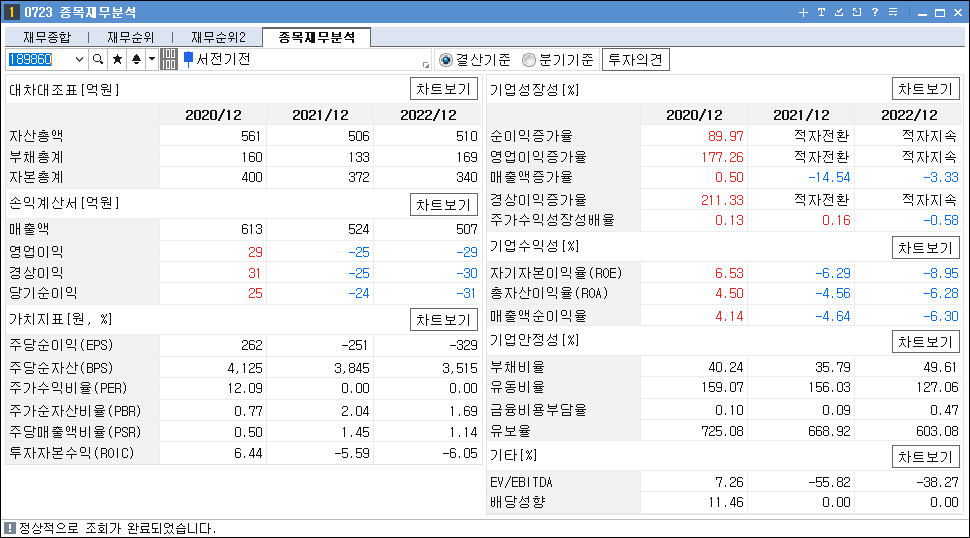This screenshot has width=970, height=538.
Task: Click 차트보기 for 가치지표 section
Action: click(x=444, y=320)
